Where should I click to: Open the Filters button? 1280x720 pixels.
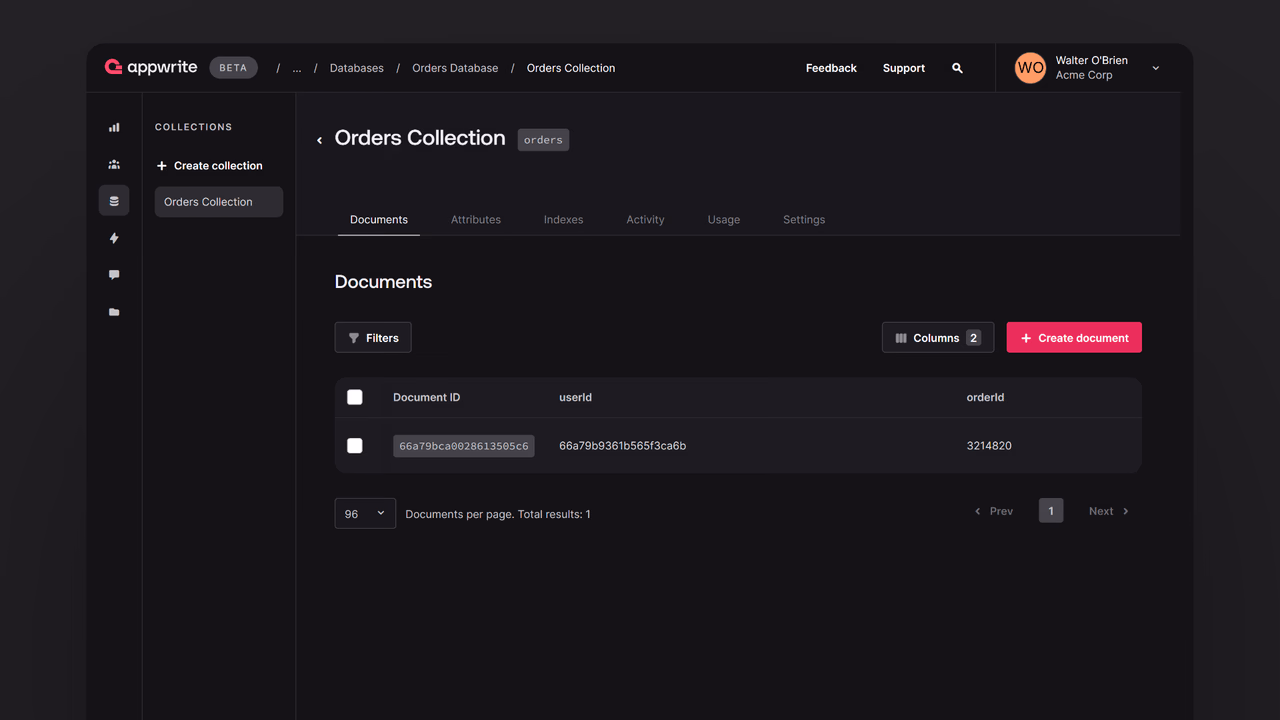[x=373, y=338]
